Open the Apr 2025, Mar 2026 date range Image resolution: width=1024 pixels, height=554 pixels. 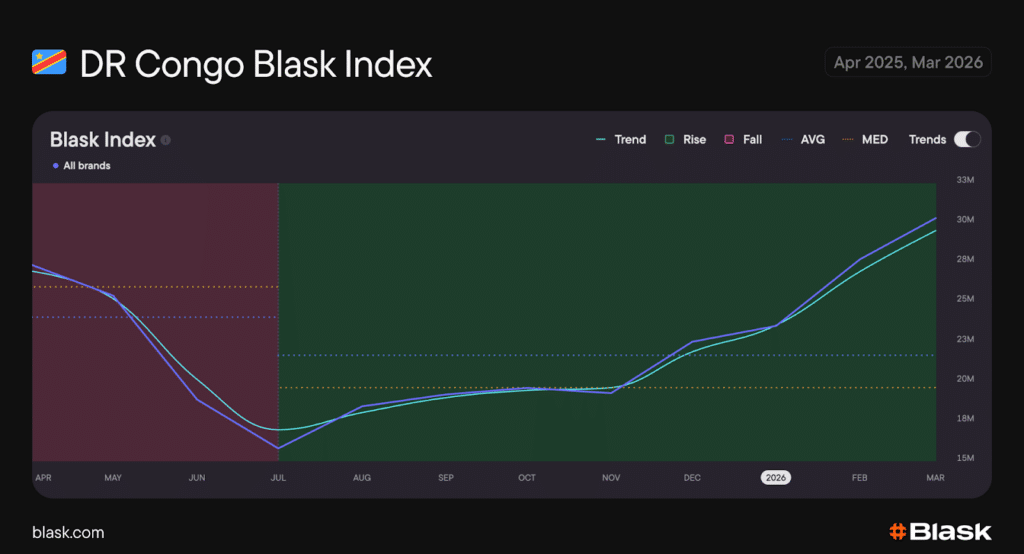point(908,63)
